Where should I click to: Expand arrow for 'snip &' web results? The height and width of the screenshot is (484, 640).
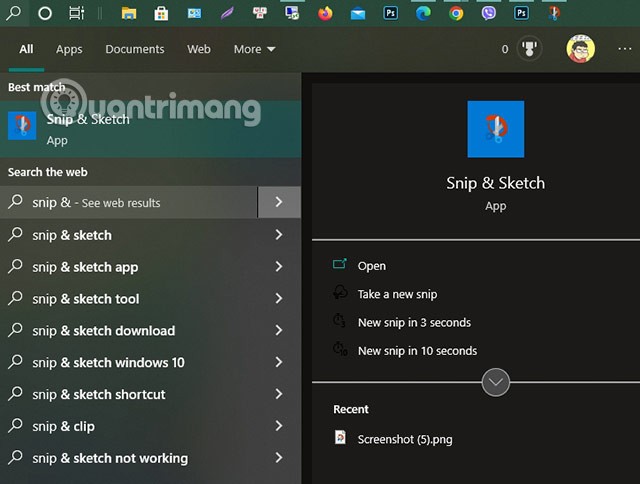click(279, 202)
